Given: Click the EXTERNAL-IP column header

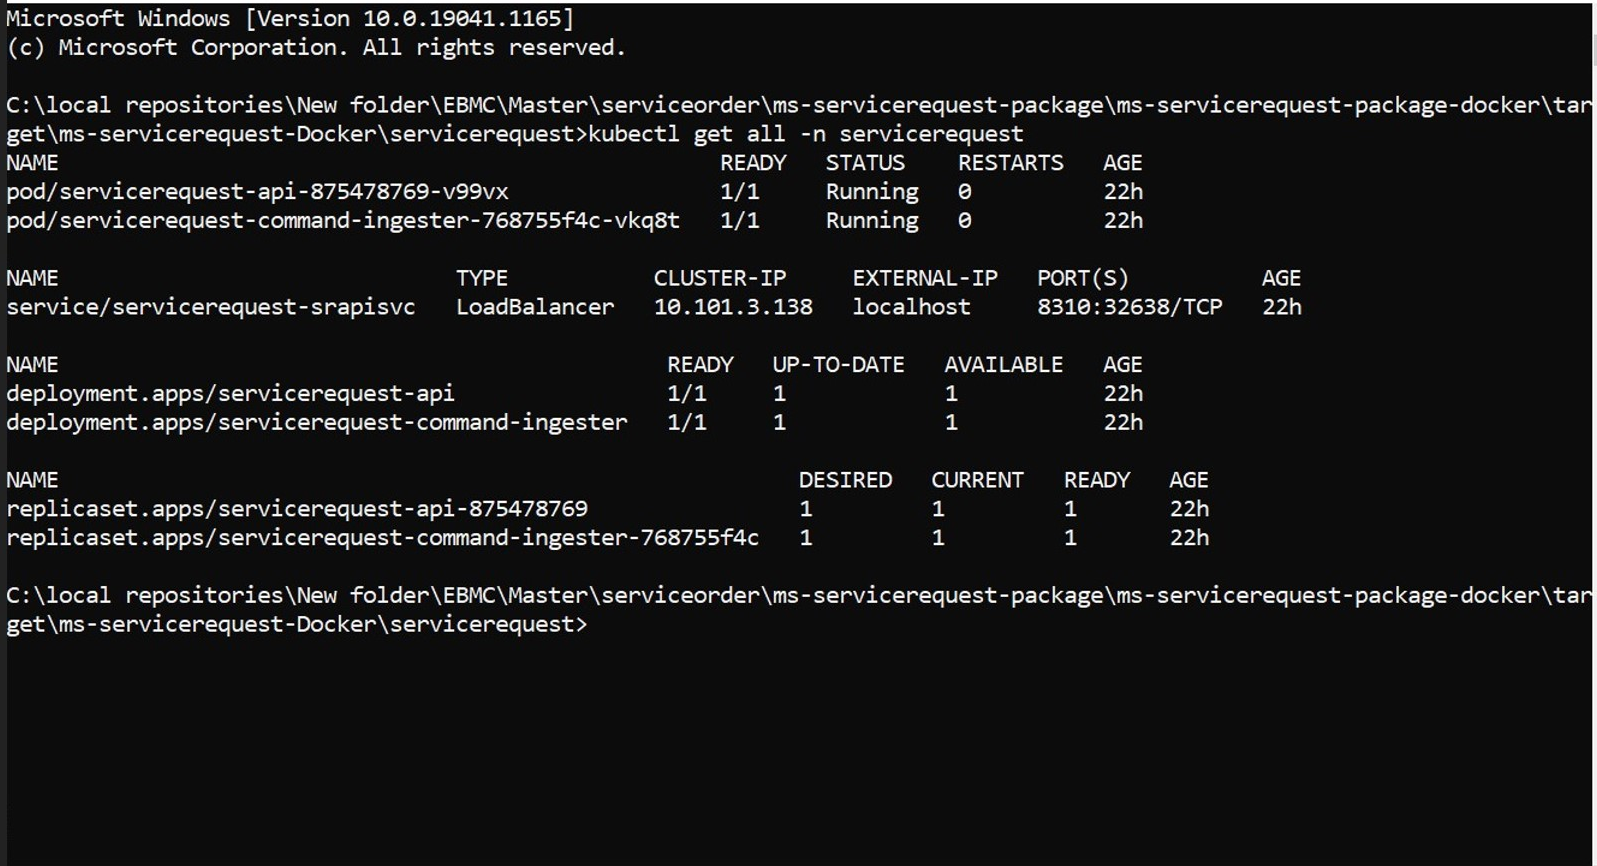Looking at the screenshot, I should coord(925,278).
